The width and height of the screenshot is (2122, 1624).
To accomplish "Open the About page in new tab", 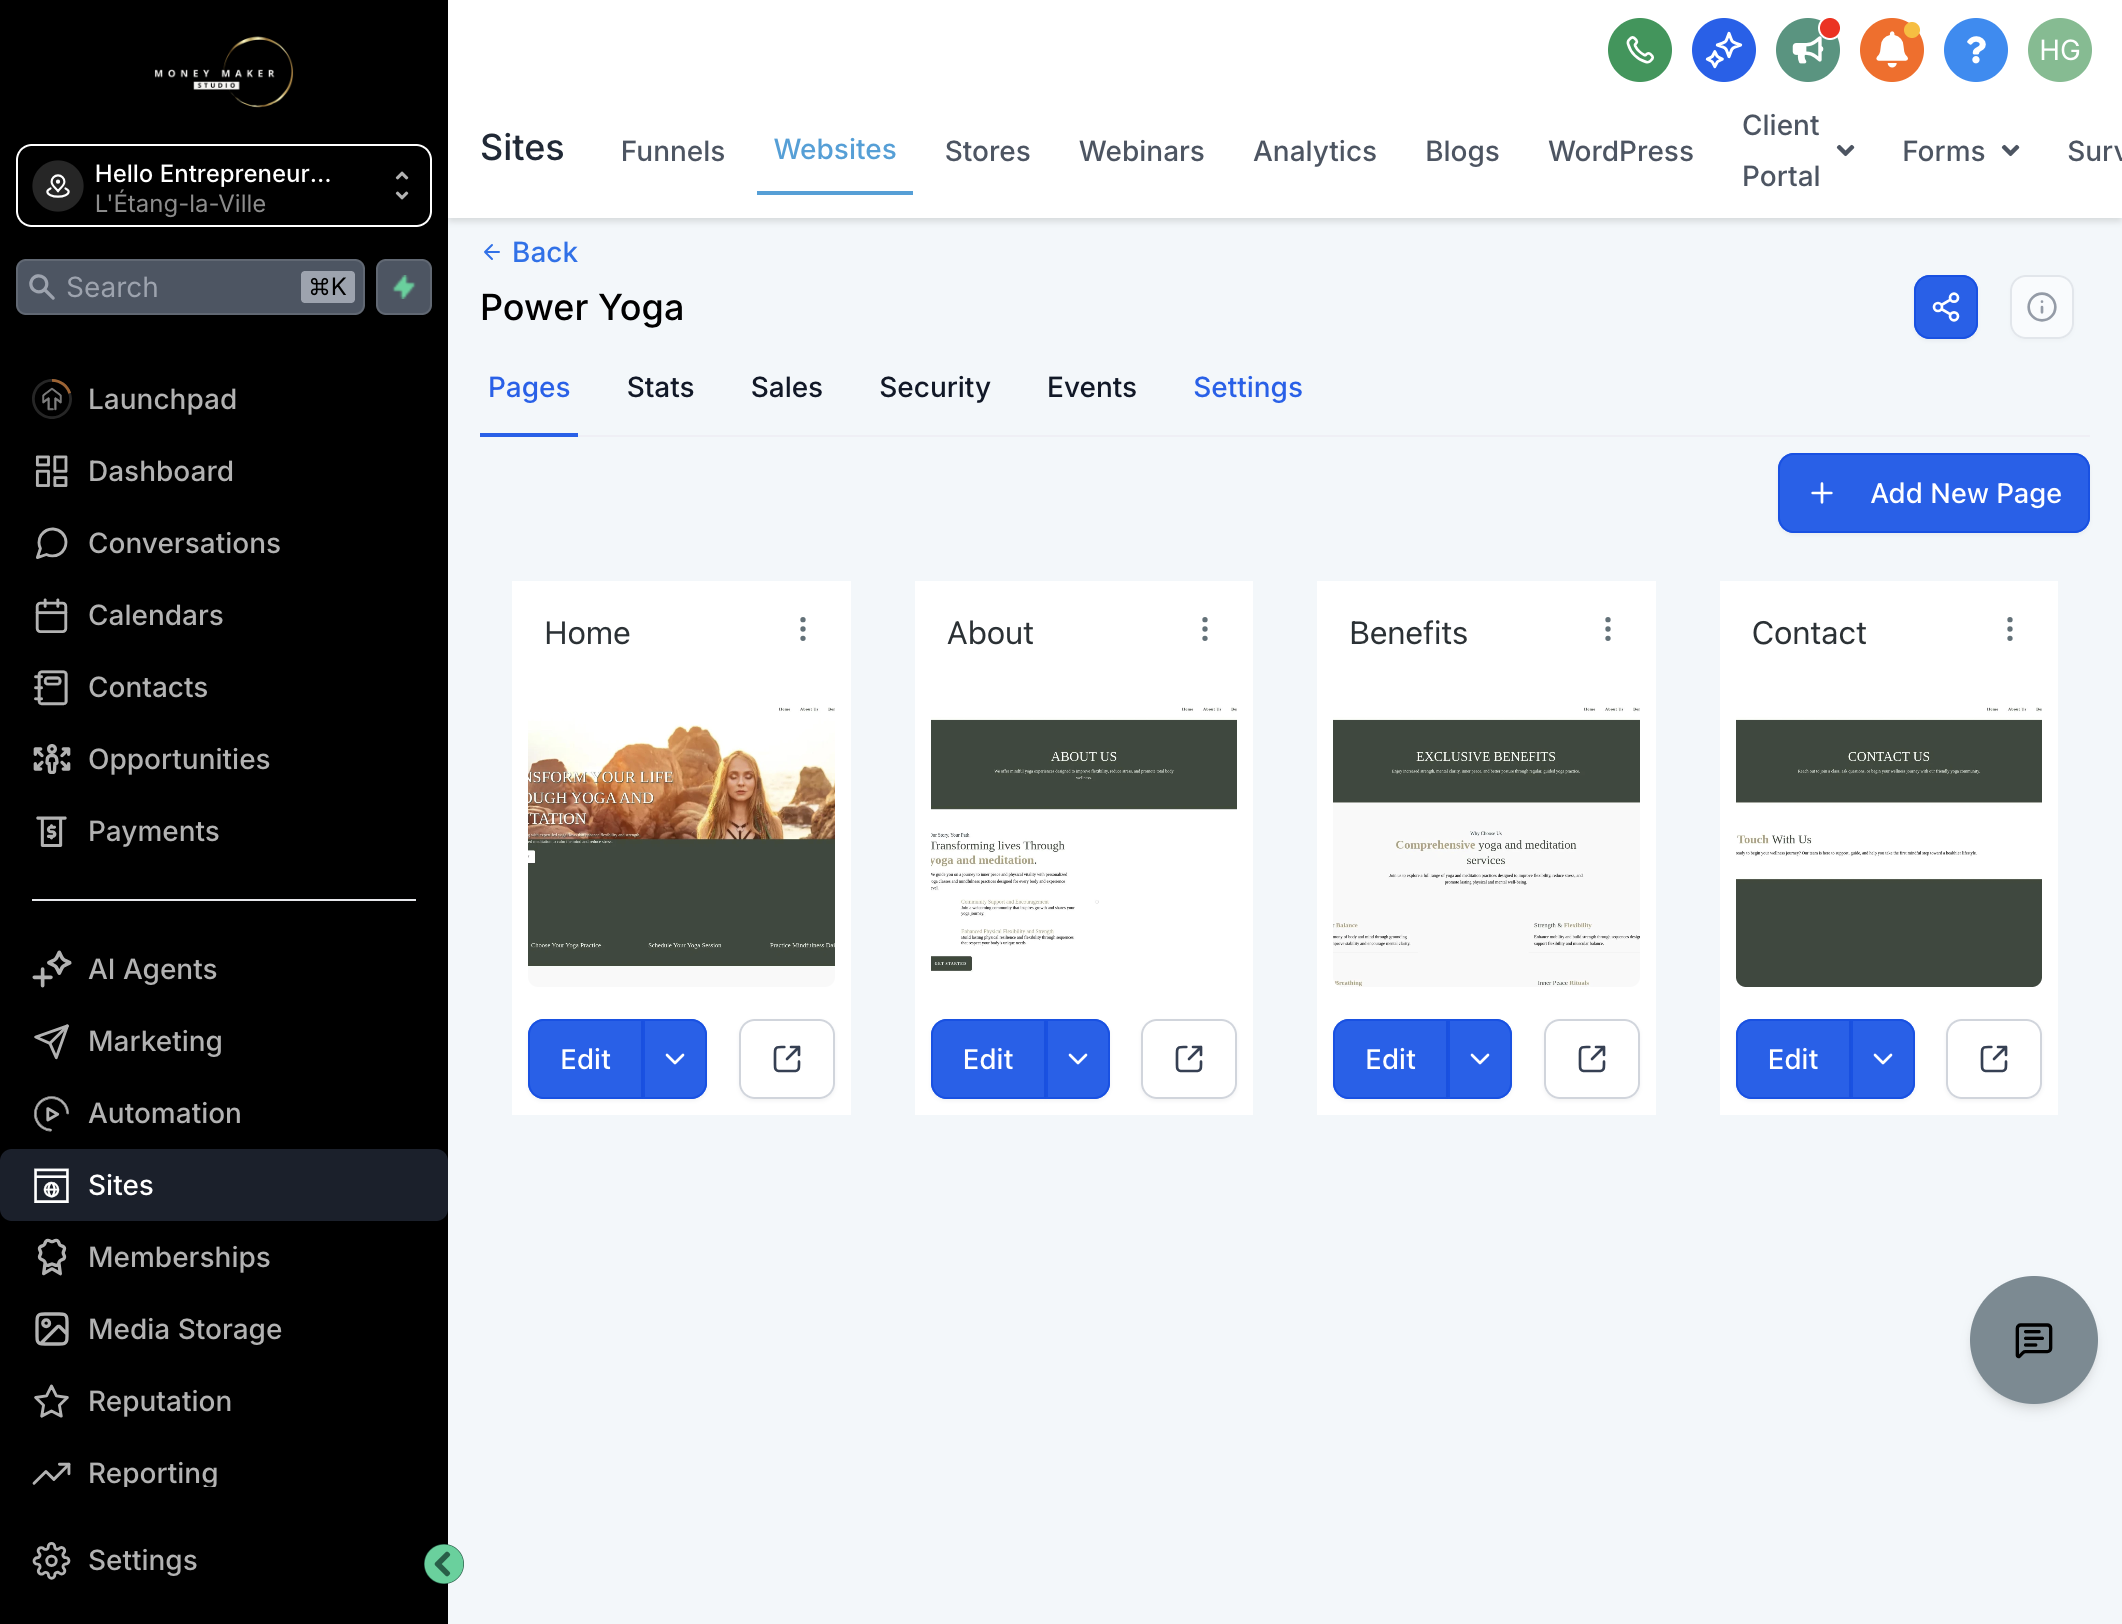I will (x=1188, y=1059).
